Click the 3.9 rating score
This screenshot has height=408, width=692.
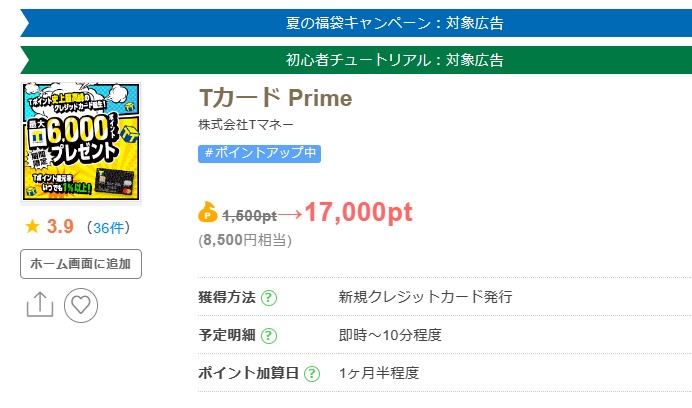[x=60, y=227]
